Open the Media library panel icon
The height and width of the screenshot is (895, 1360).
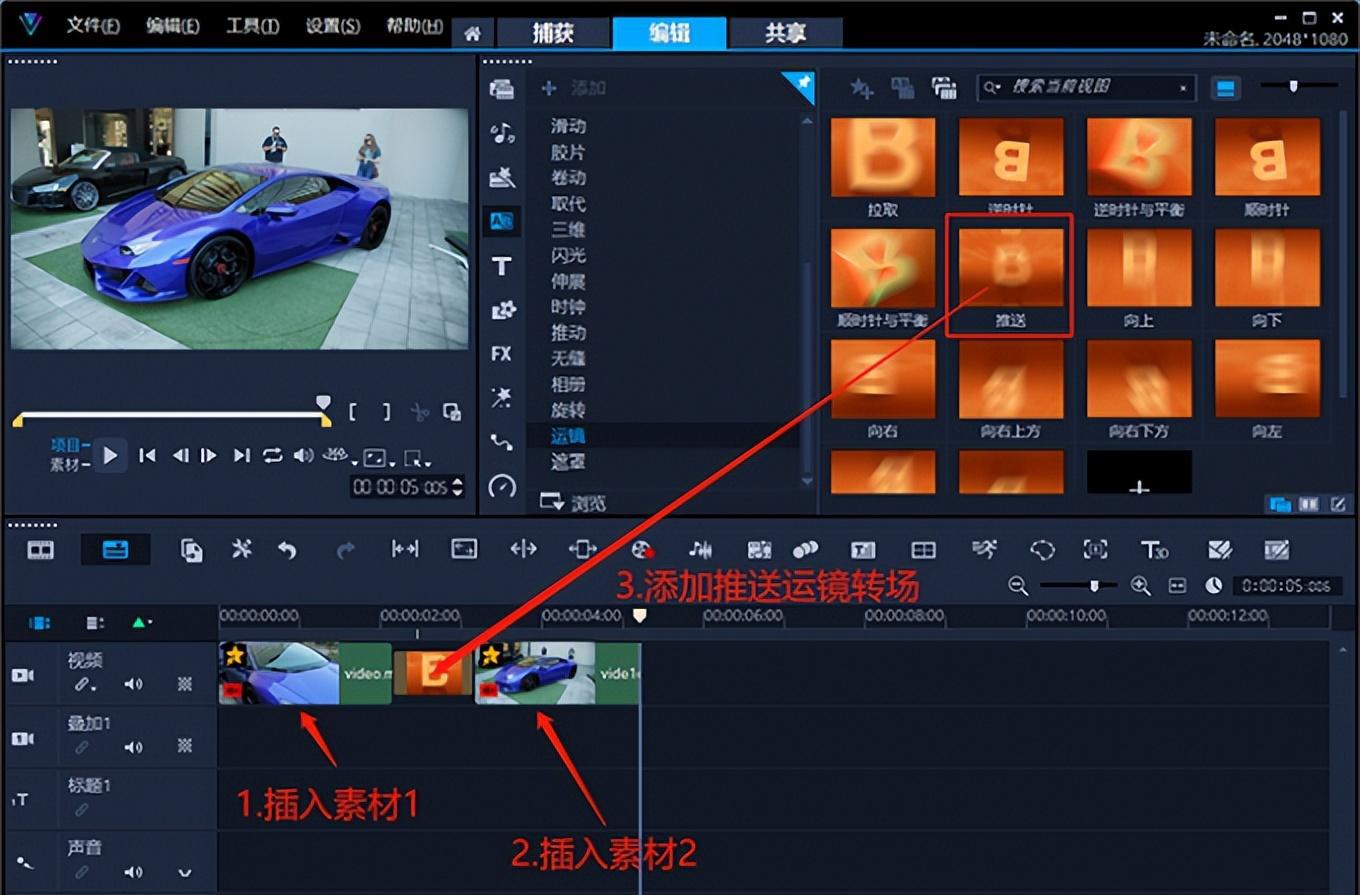coord(502,89)
